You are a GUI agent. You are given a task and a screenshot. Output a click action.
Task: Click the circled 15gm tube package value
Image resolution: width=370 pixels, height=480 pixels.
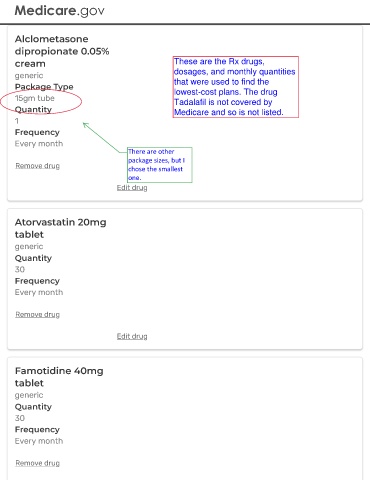coord(35,98)
